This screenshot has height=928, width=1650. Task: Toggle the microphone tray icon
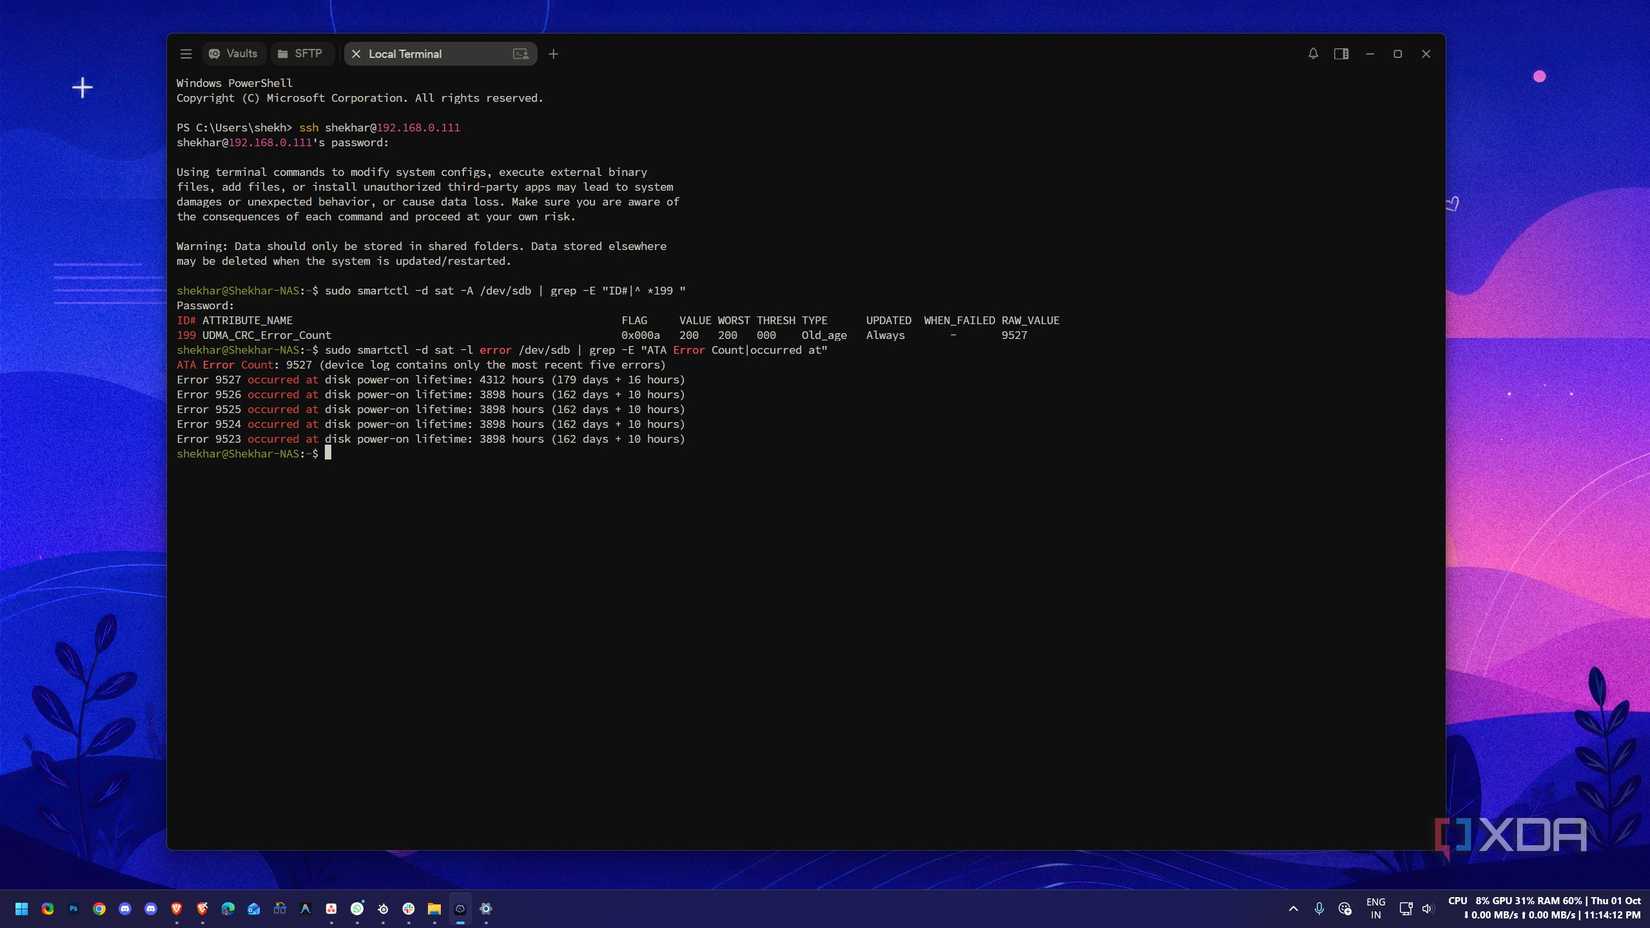[1319, 909]
